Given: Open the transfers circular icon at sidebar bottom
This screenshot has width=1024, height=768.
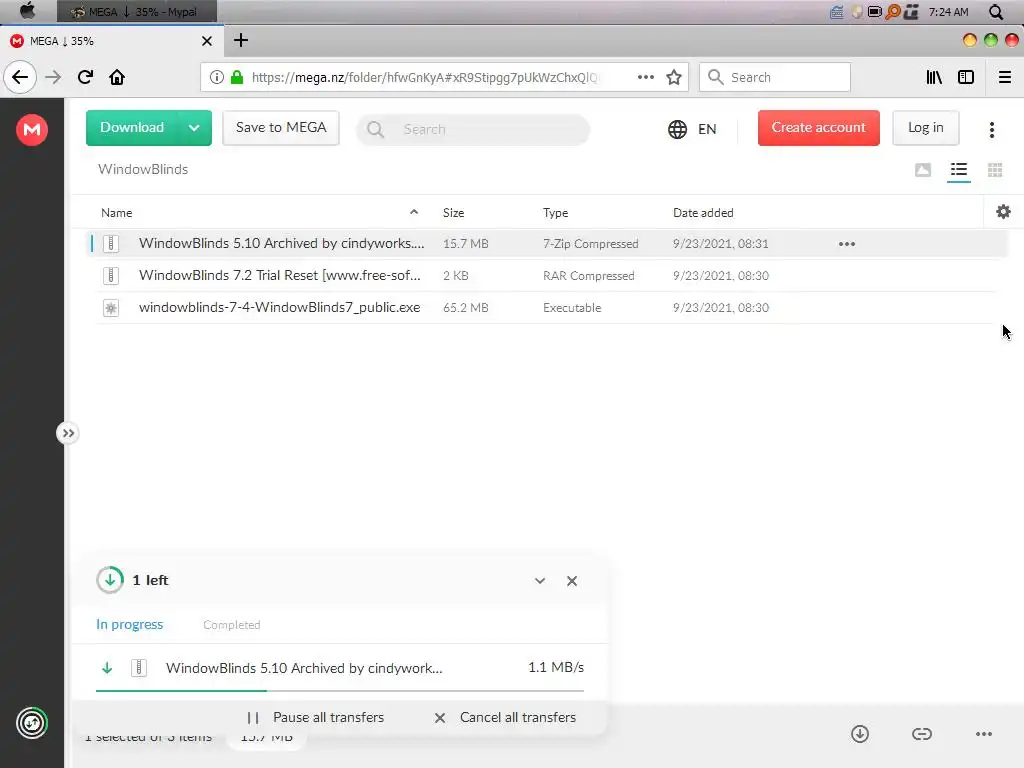Looking at the screenshot, I should pos(31,723).
